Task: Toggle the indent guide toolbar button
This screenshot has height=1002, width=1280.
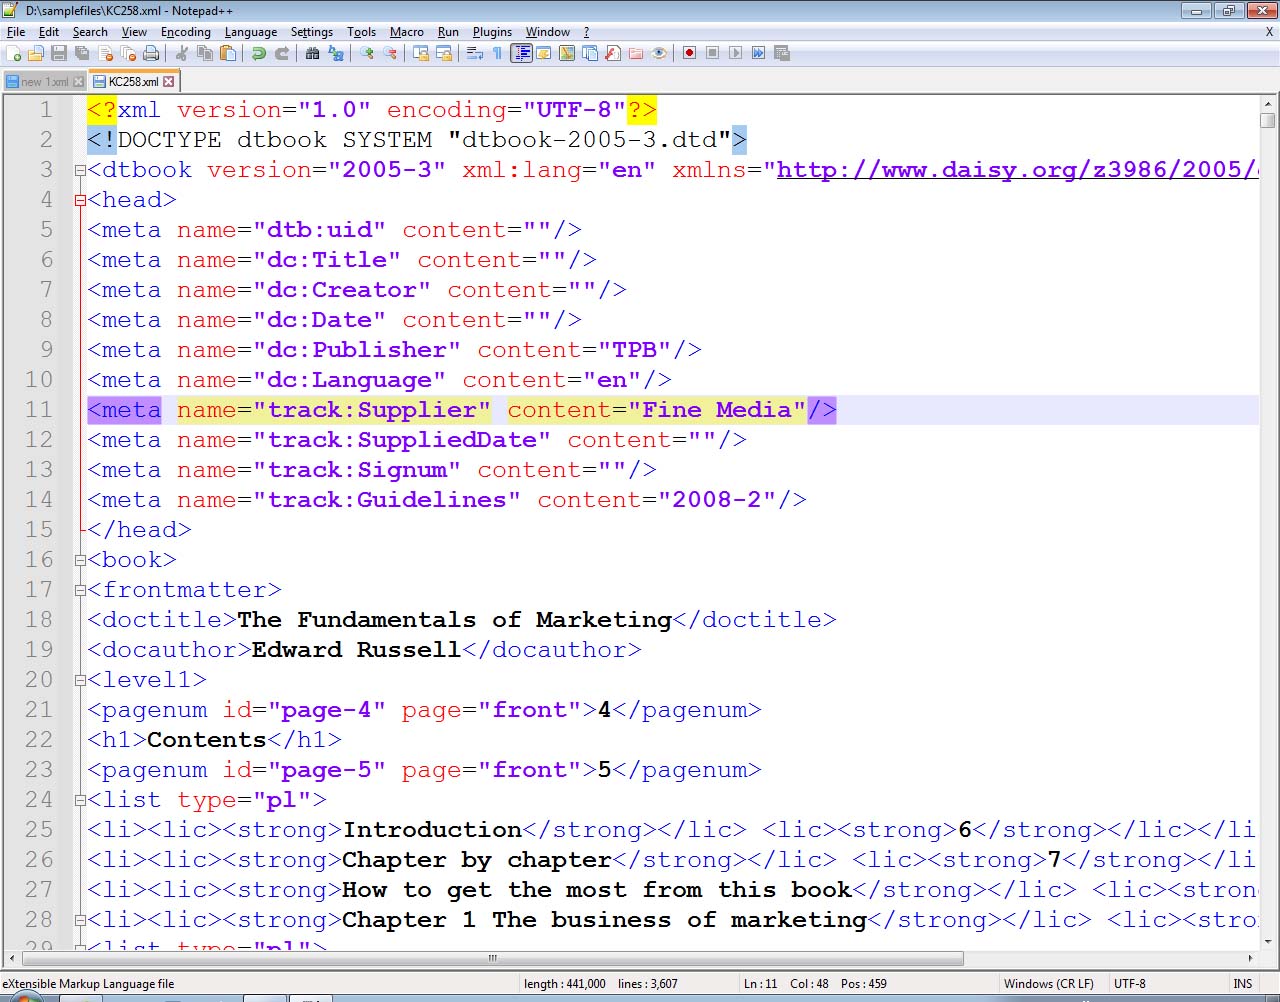Action: click(521, 53)
